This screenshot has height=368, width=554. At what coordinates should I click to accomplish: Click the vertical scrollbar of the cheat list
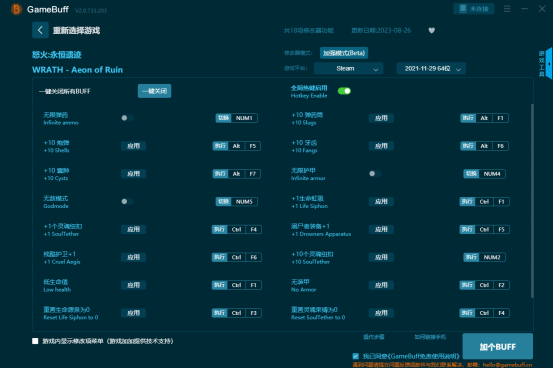pos(532,201)
